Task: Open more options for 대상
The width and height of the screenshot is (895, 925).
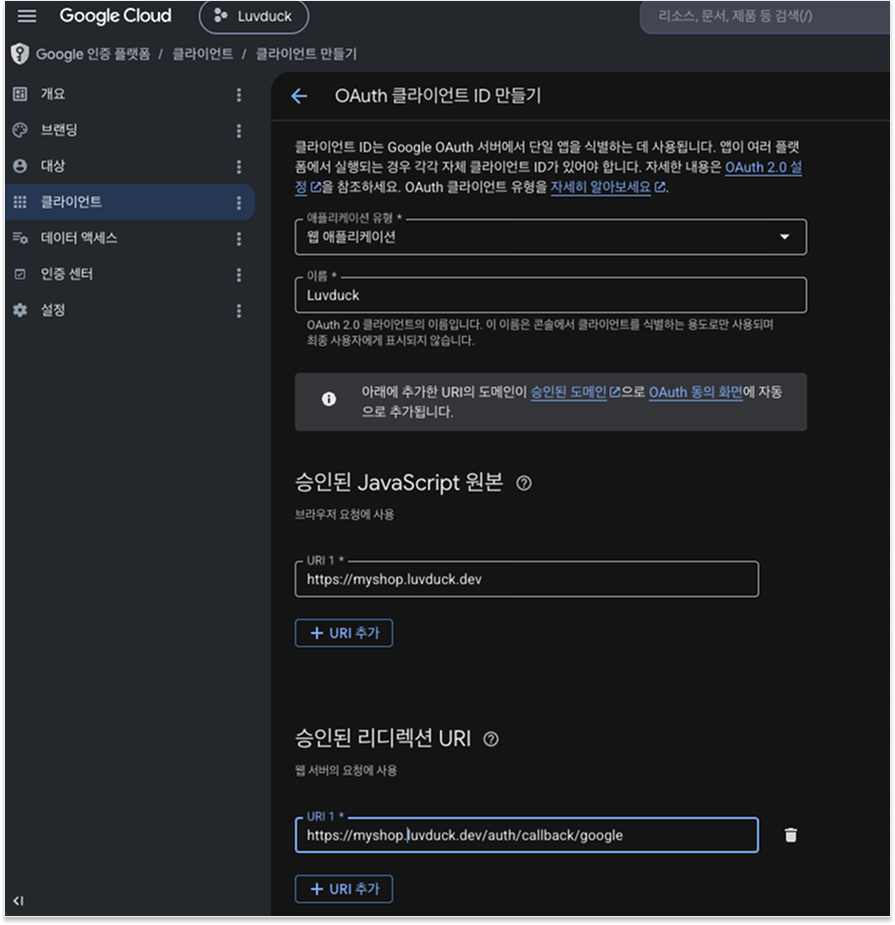Action: pyautogui.click(x=239, y=167)
